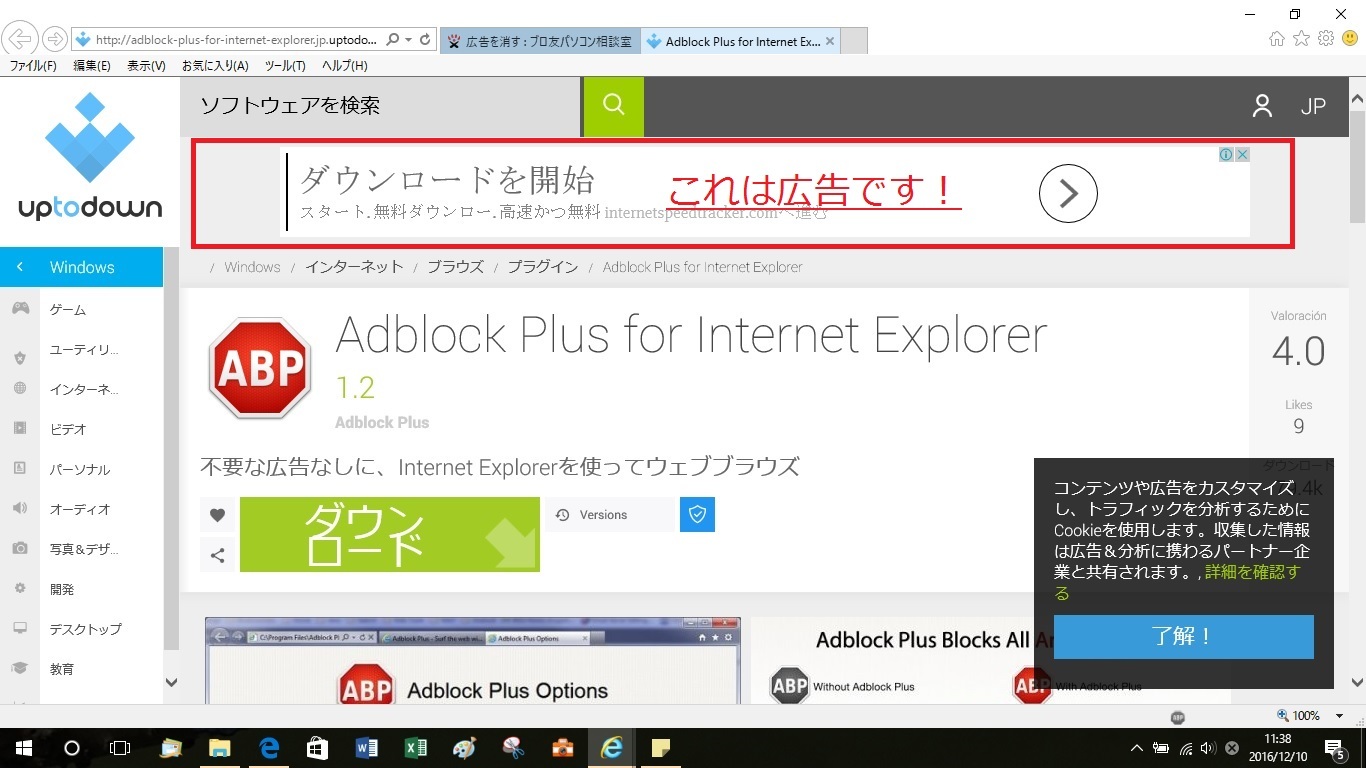Click the ソフトウェアを検索 search field
The height and width of the screenshot is (768, 1366).
coord(380,106)
